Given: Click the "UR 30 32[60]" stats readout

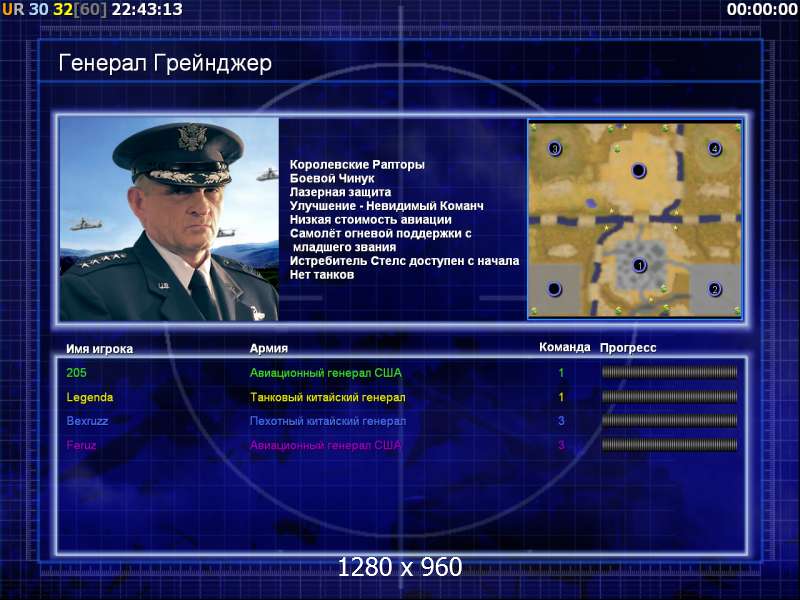Looking at the screenshot, I should 55,9.
